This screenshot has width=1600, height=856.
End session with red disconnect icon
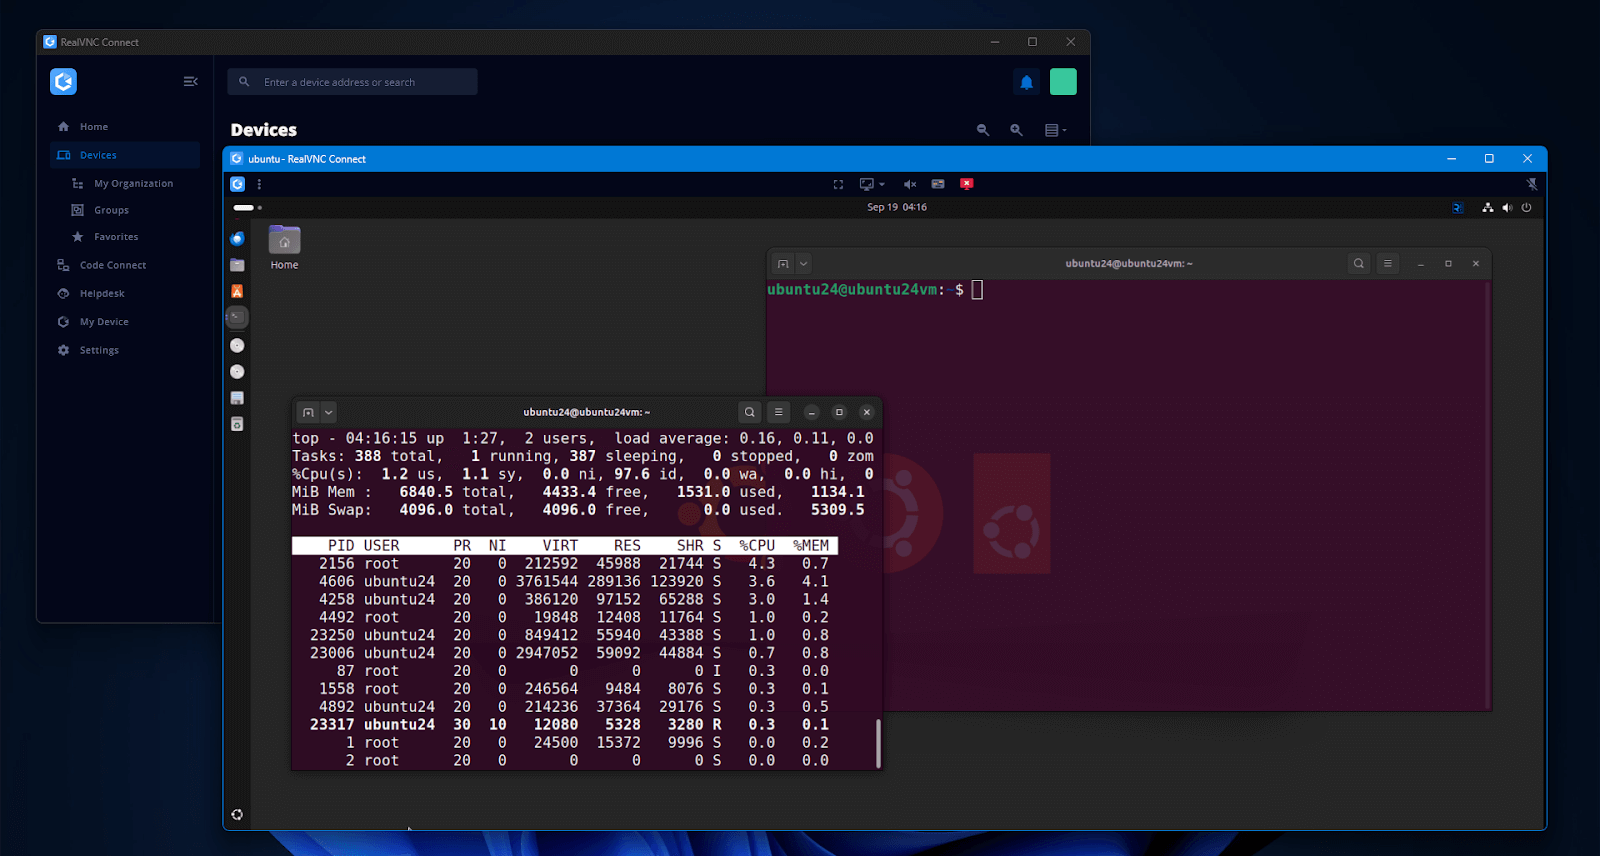[967, 184]
